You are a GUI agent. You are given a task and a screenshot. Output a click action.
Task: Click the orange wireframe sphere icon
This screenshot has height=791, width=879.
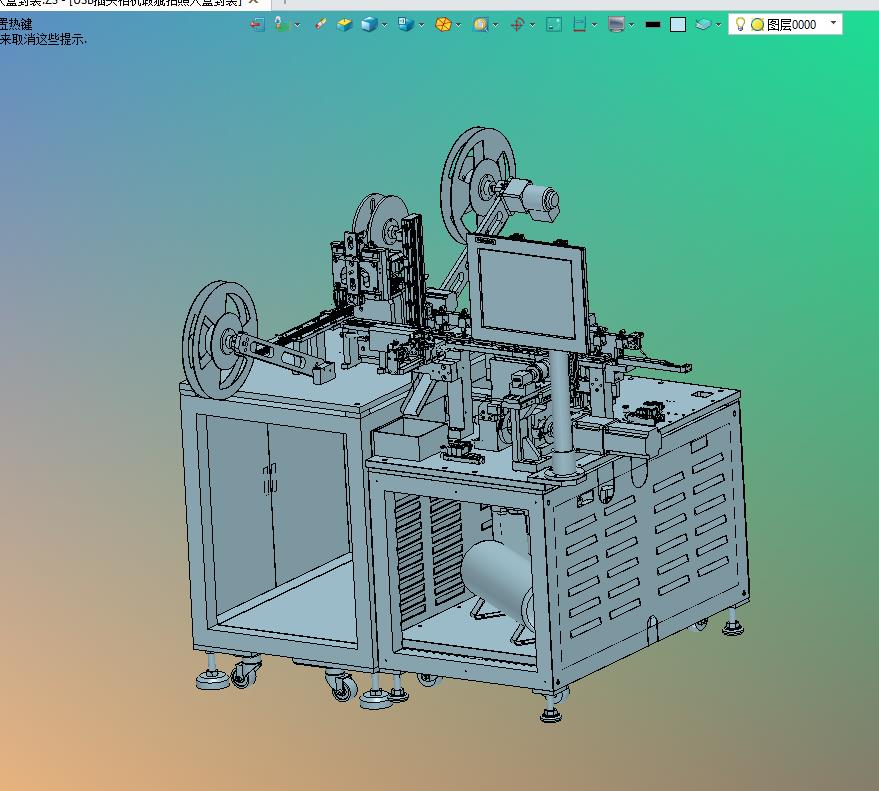[443, 24]
